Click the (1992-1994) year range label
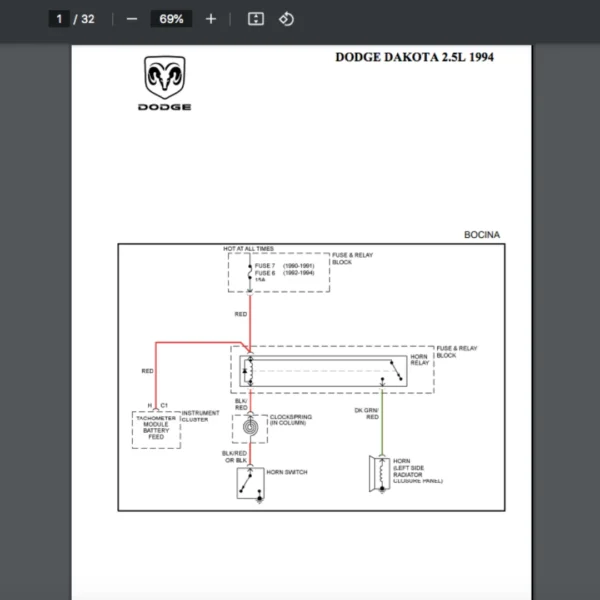The image size is (600, 600). (299, 273)
